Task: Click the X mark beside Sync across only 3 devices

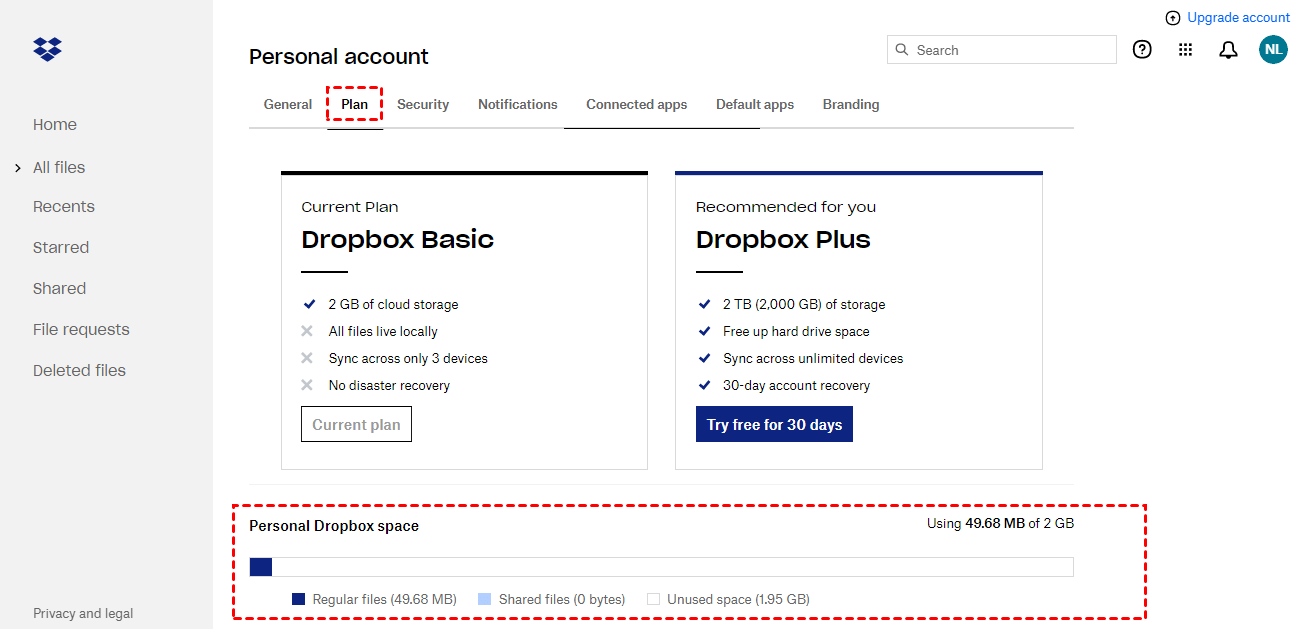Action: tap(308, 358)
